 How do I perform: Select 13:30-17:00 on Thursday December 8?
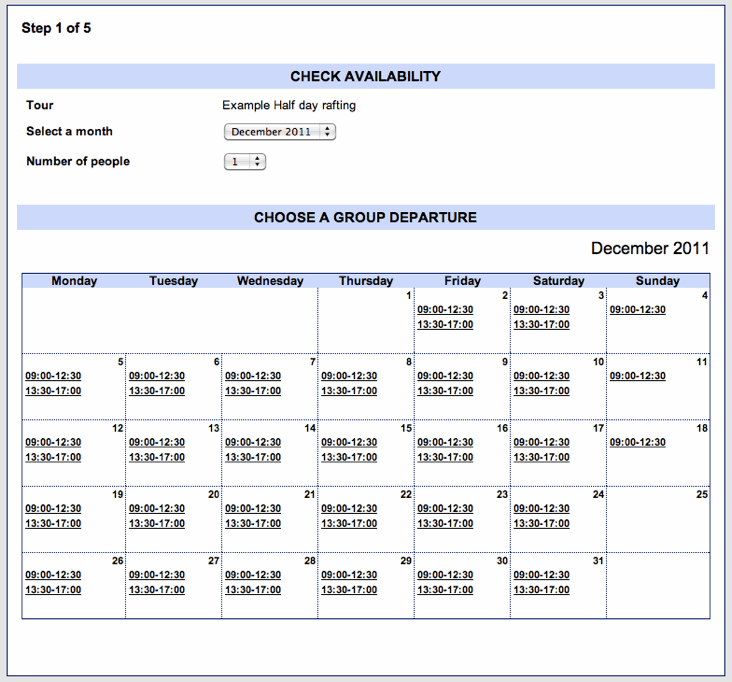coord(349,391)
